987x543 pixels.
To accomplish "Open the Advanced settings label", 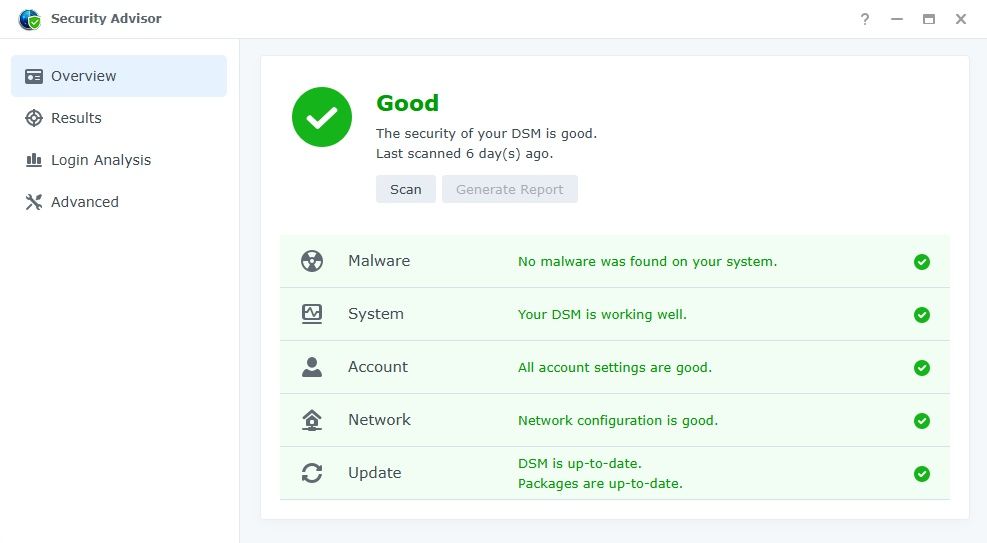I will coord(85,202).
